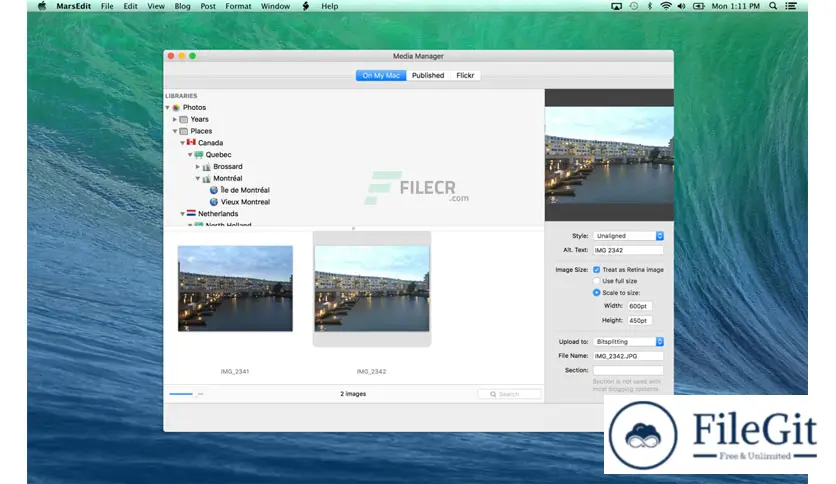Click the Section input field
Screen dimensions: 836x484
(x=628, y=370)
